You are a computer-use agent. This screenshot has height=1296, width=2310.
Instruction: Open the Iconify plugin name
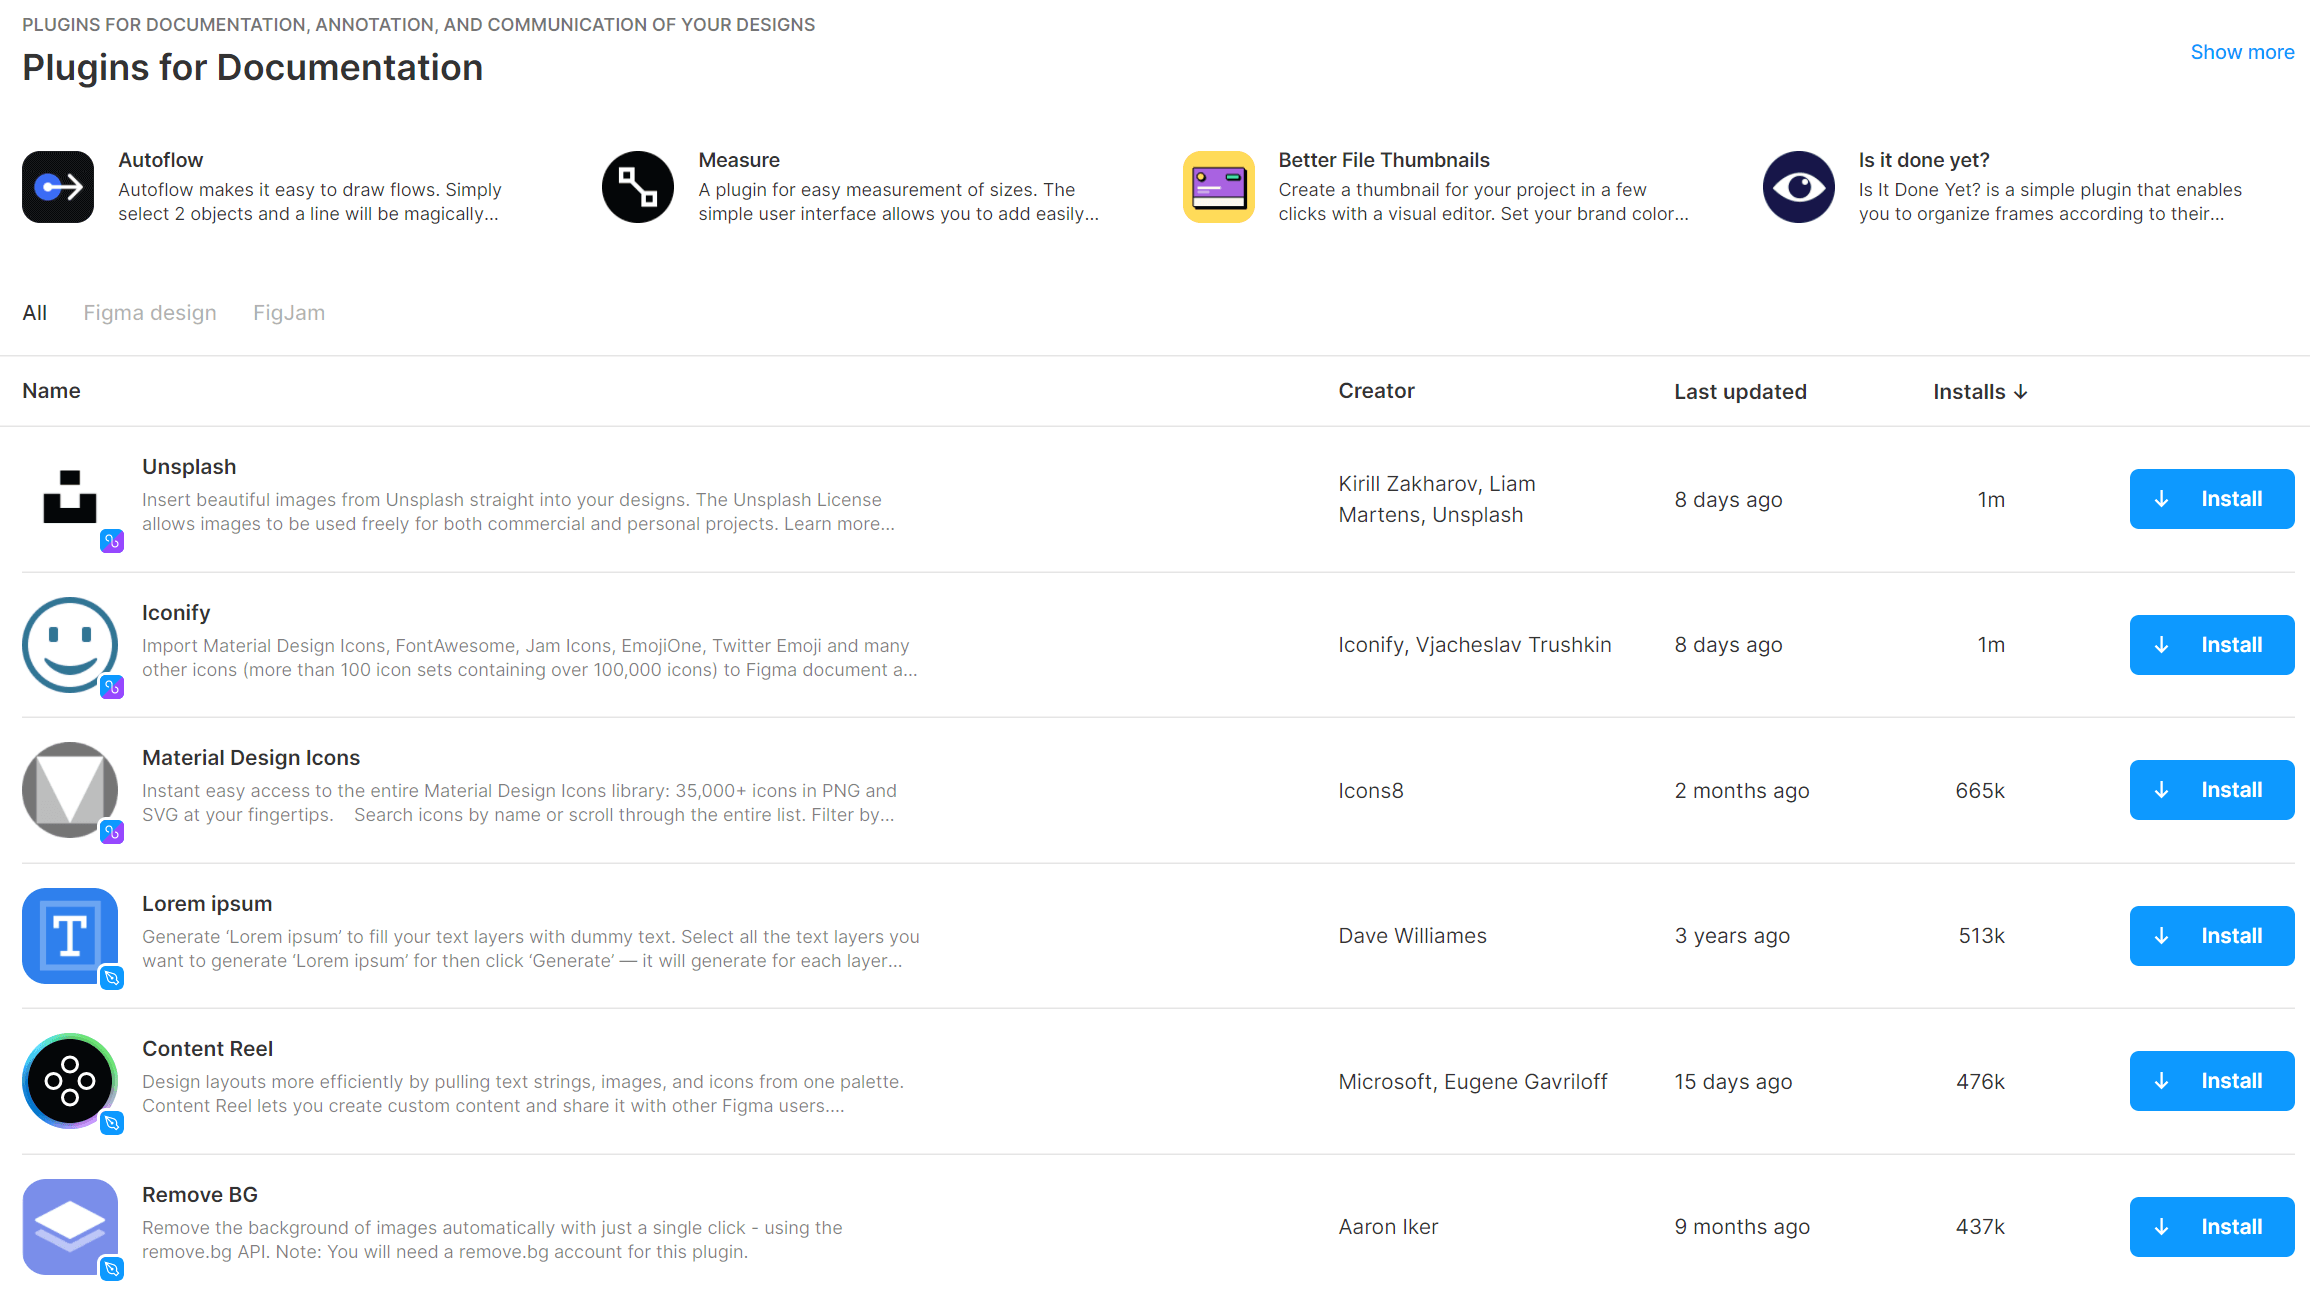click(x=176, y=613)
